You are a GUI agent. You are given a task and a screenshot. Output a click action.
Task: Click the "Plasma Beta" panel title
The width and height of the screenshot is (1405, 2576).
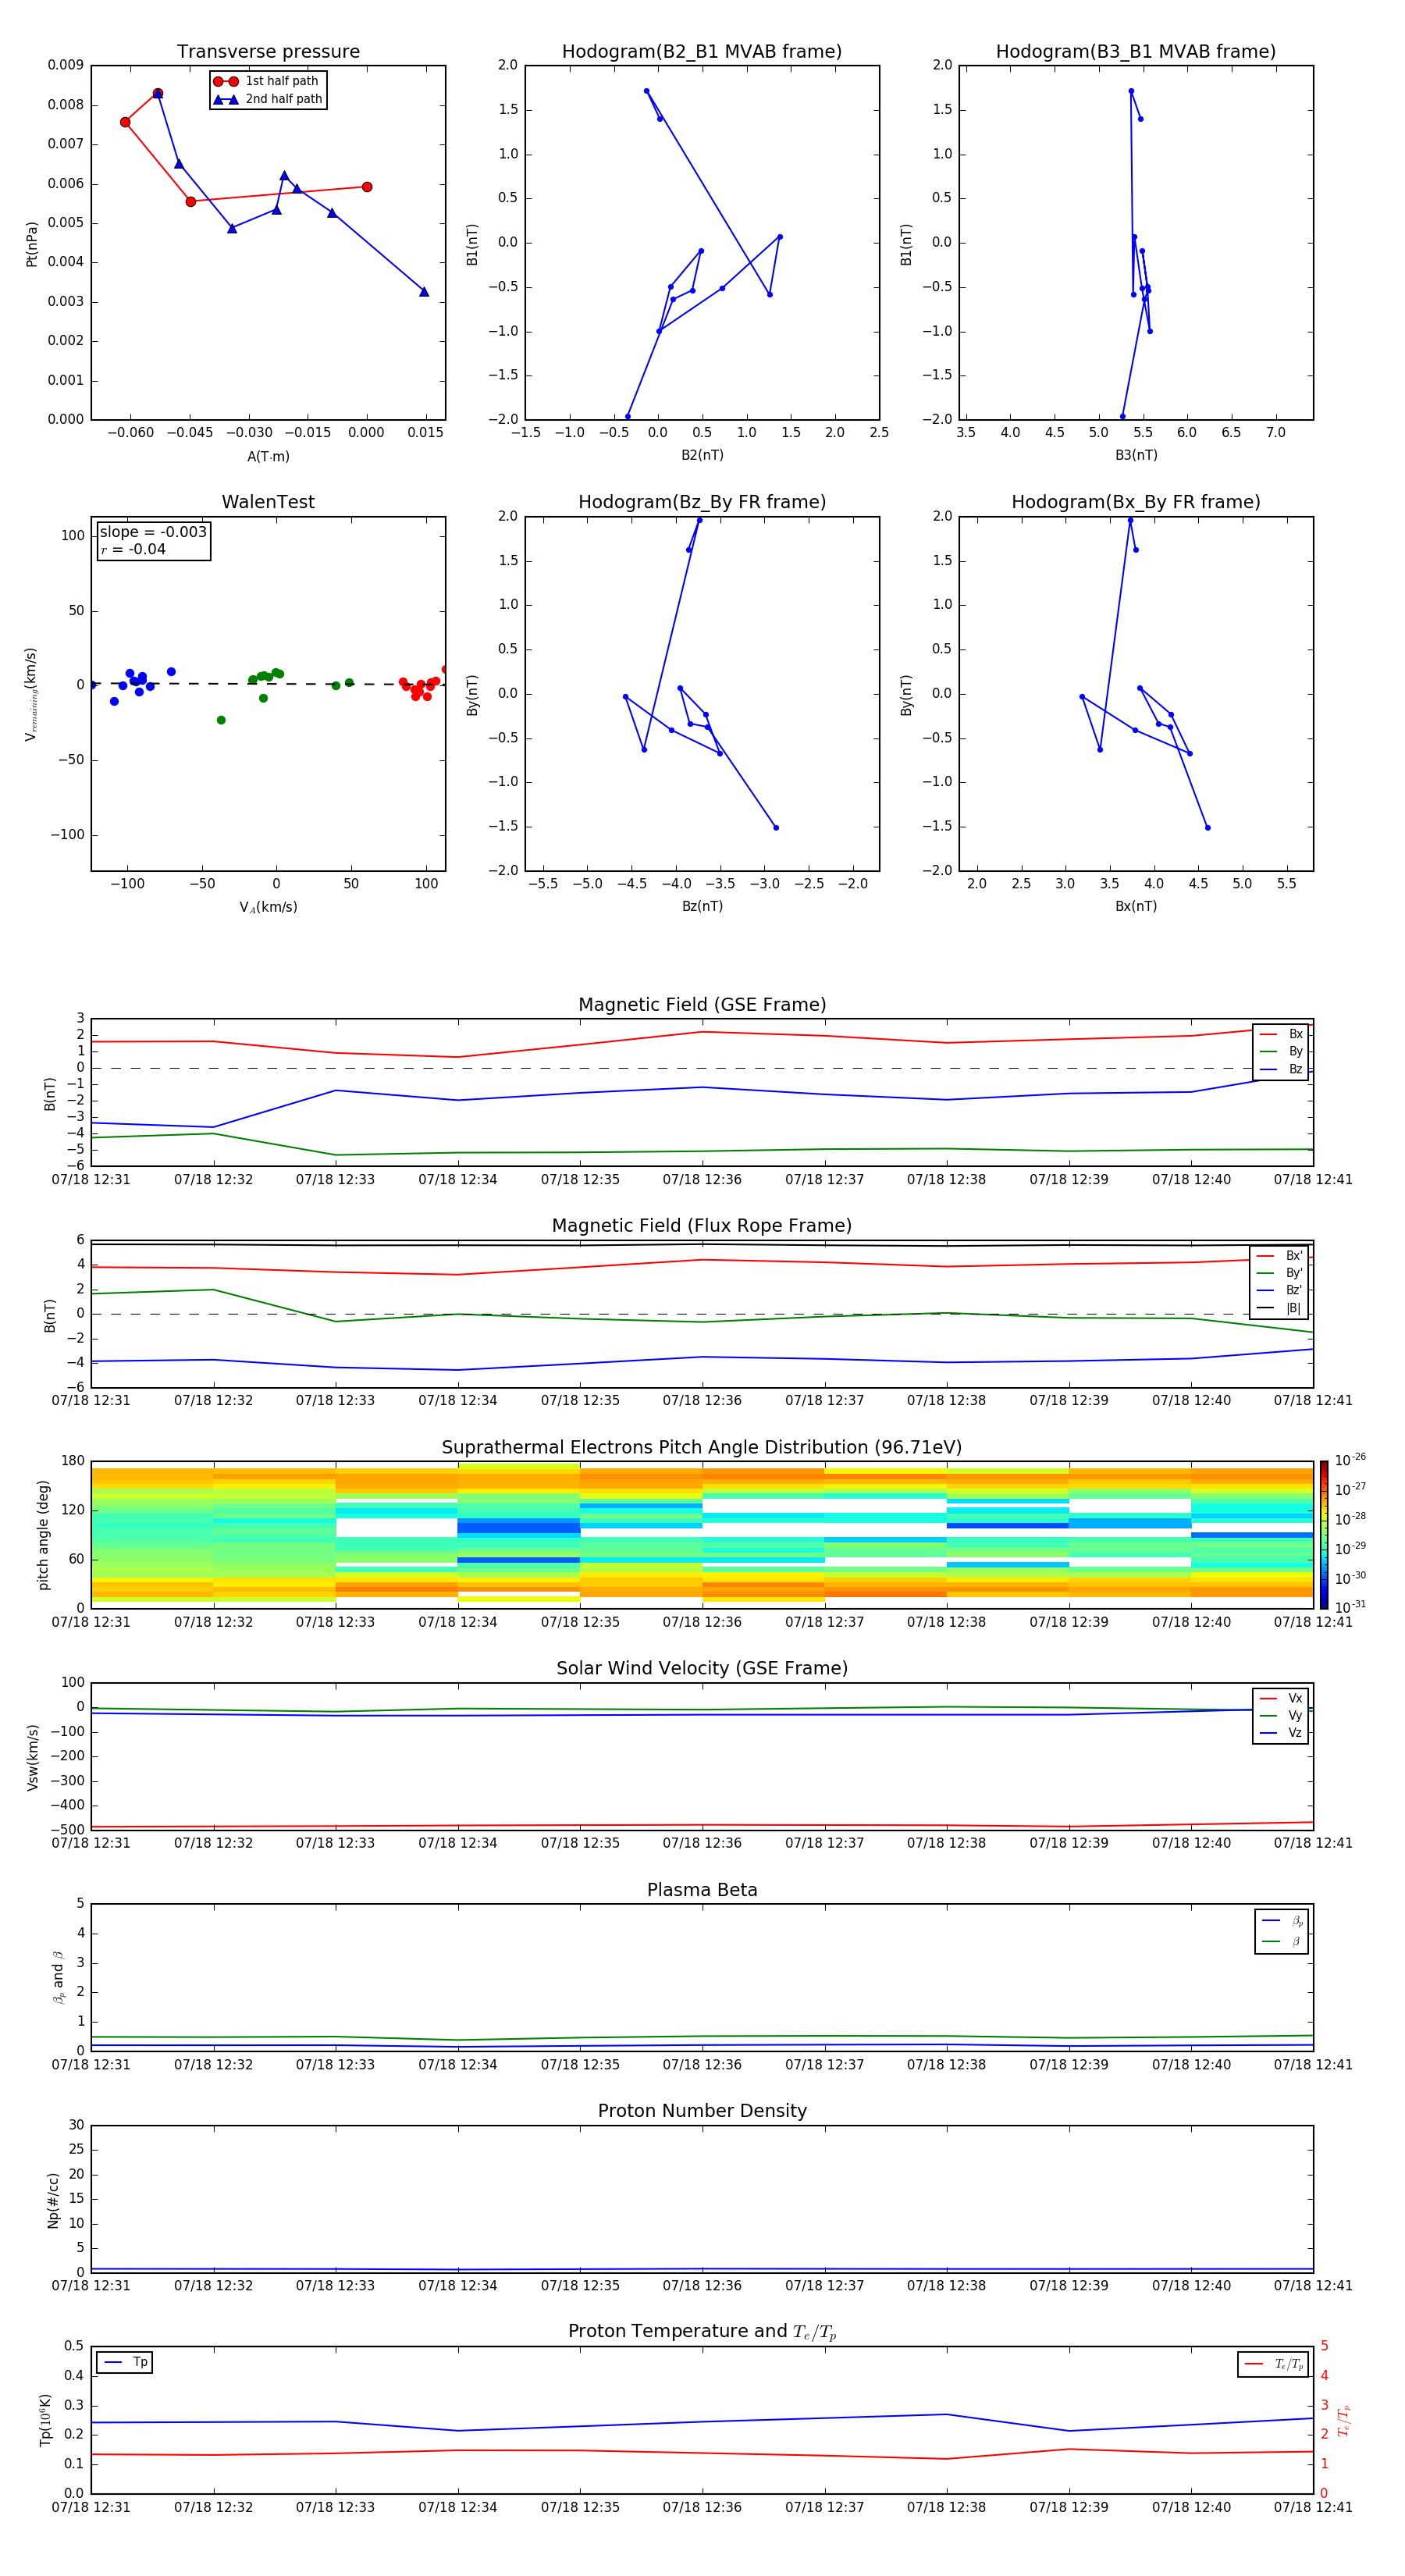pyautogui.click(x=702, y=1890)
